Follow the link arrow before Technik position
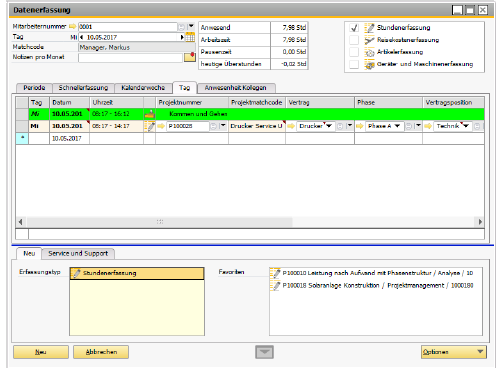 [428, 126]
